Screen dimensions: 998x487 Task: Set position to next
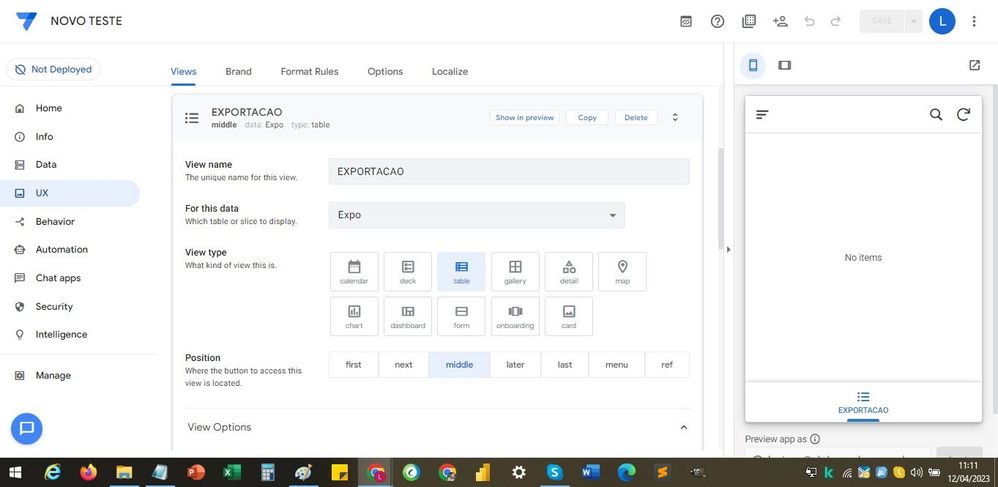(404, 365)
